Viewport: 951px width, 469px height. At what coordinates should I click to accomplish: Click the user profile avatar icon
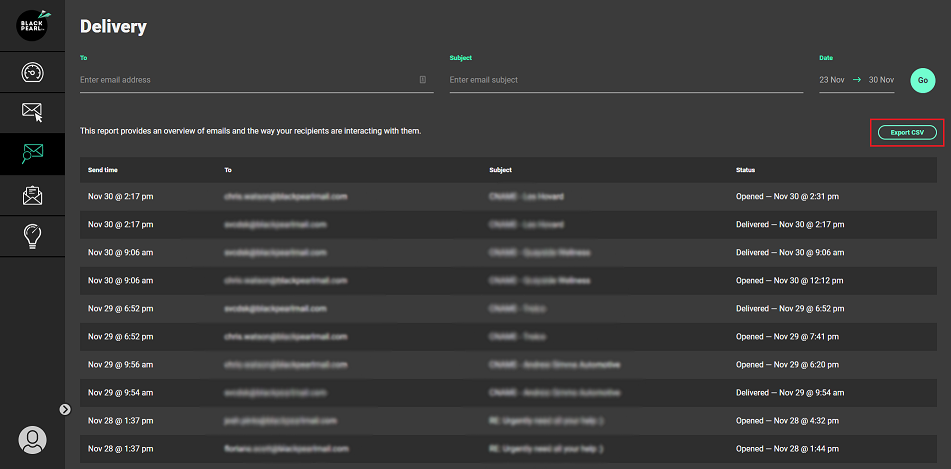[x=32, y=439]
